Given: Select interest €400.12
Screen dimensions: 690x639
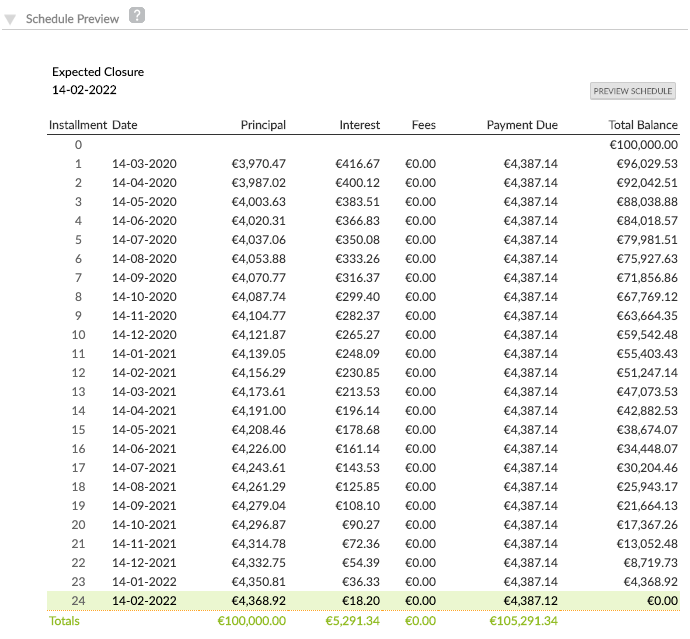Looking at the screenshot, I should [357, 183].
